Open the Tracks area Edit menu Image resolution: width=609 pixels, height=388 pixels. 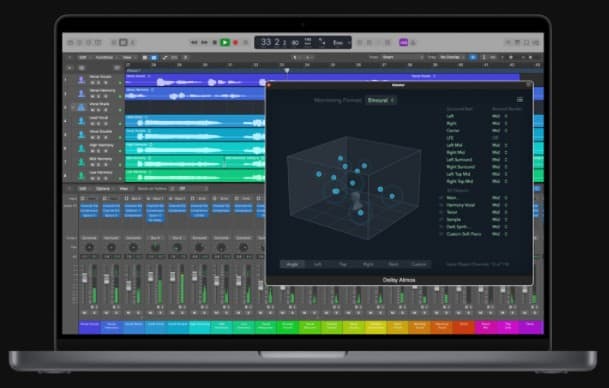pyautogui.click(x=82, y=57)
